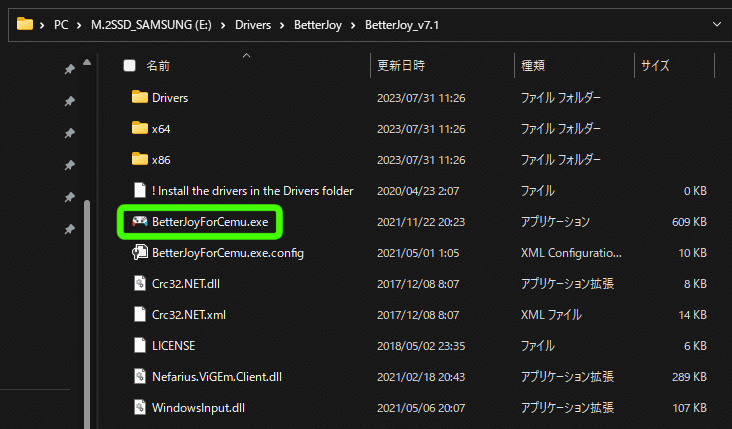Viewport: 732px width, 429px height.
Task: Select the Drivers folder name
Action: coord(170,98)
